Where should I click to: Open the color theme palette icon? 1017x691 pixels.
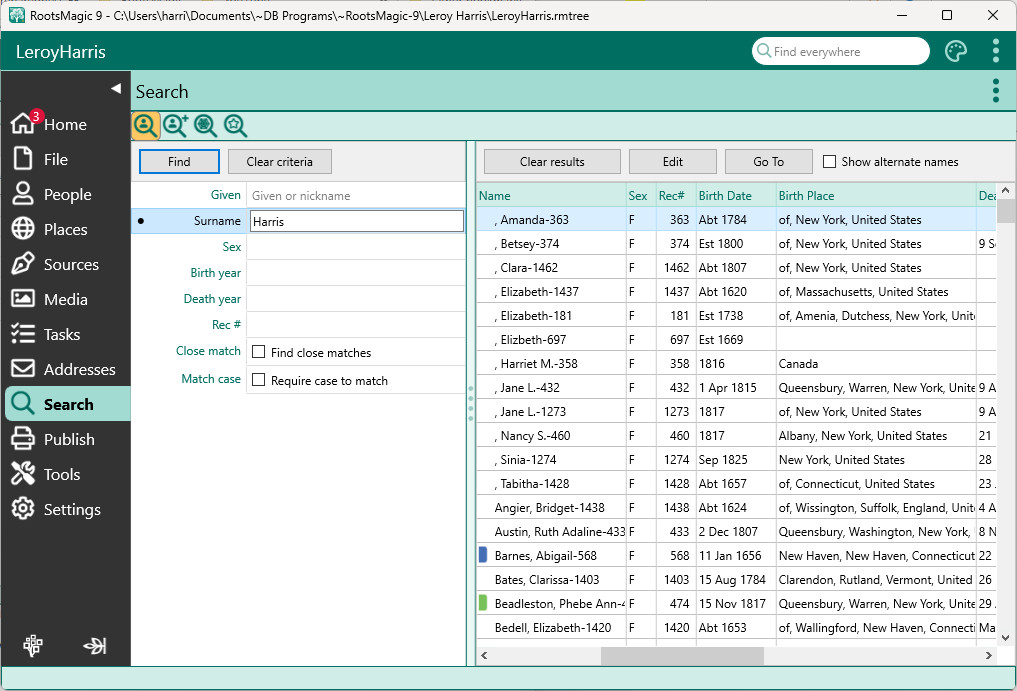coord(955,51)
